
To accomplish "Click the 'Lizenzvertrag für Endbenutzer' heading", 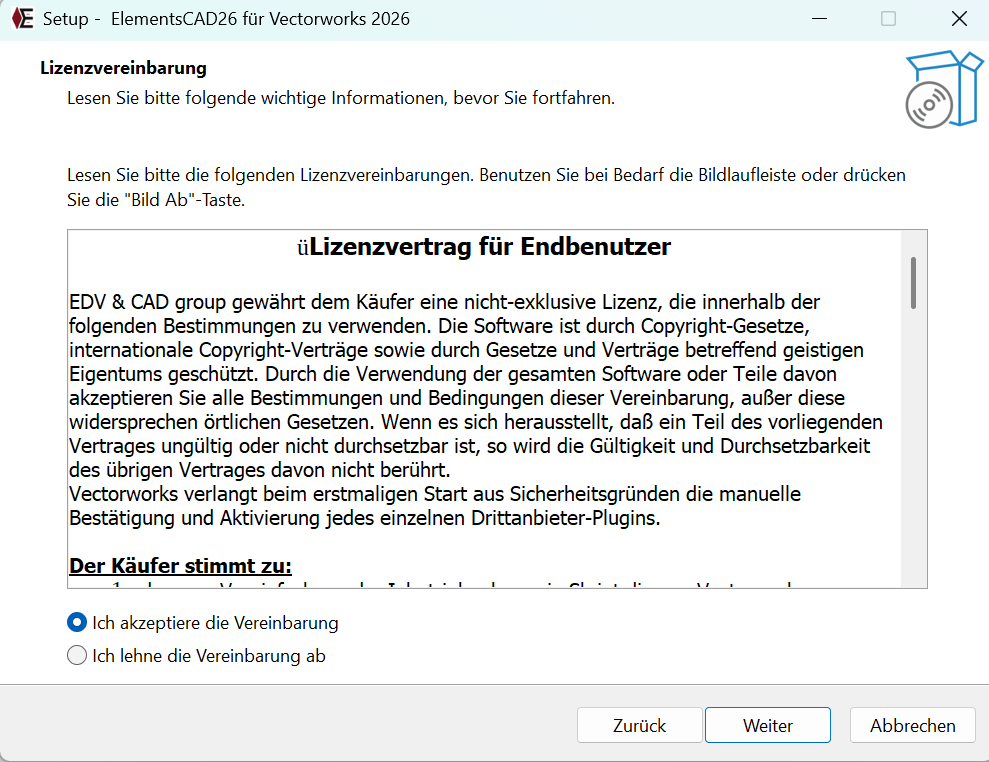I will tap(490, 247).
